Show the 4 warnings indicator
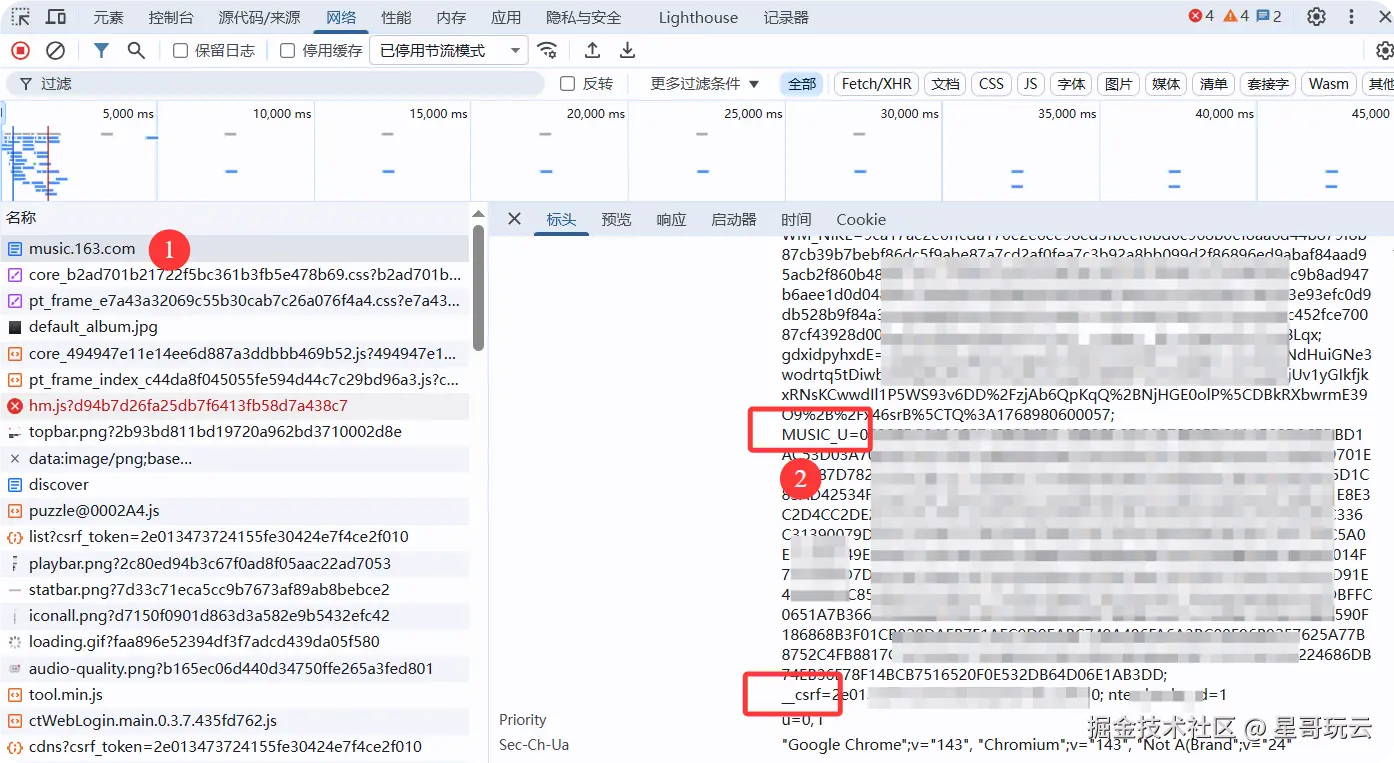1394x763 pixels. pos(1236,17)
